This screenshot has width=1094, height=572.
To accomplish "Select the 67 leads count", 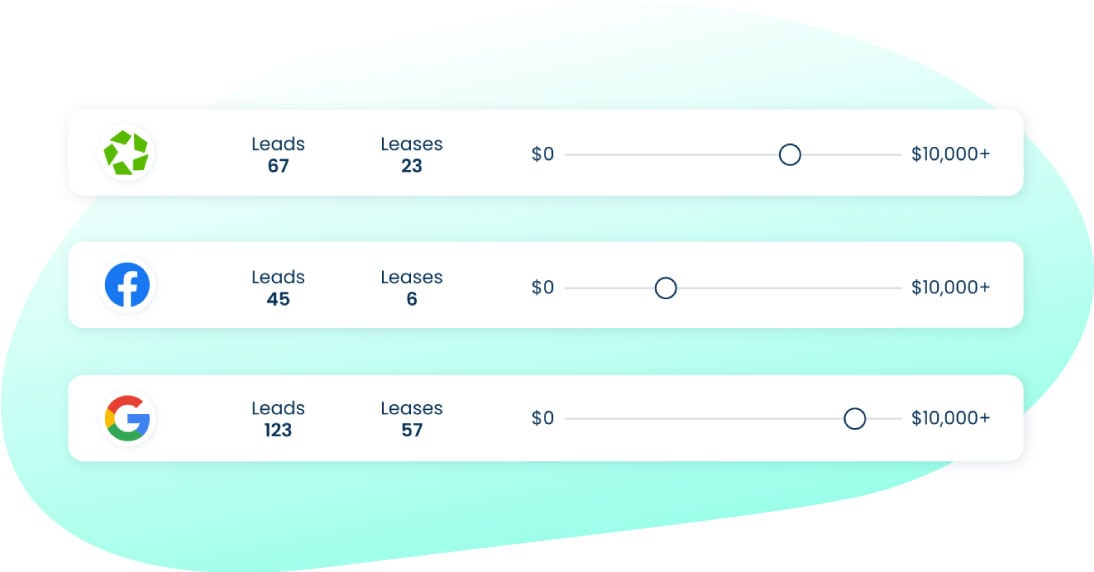I will click(278, 166).
